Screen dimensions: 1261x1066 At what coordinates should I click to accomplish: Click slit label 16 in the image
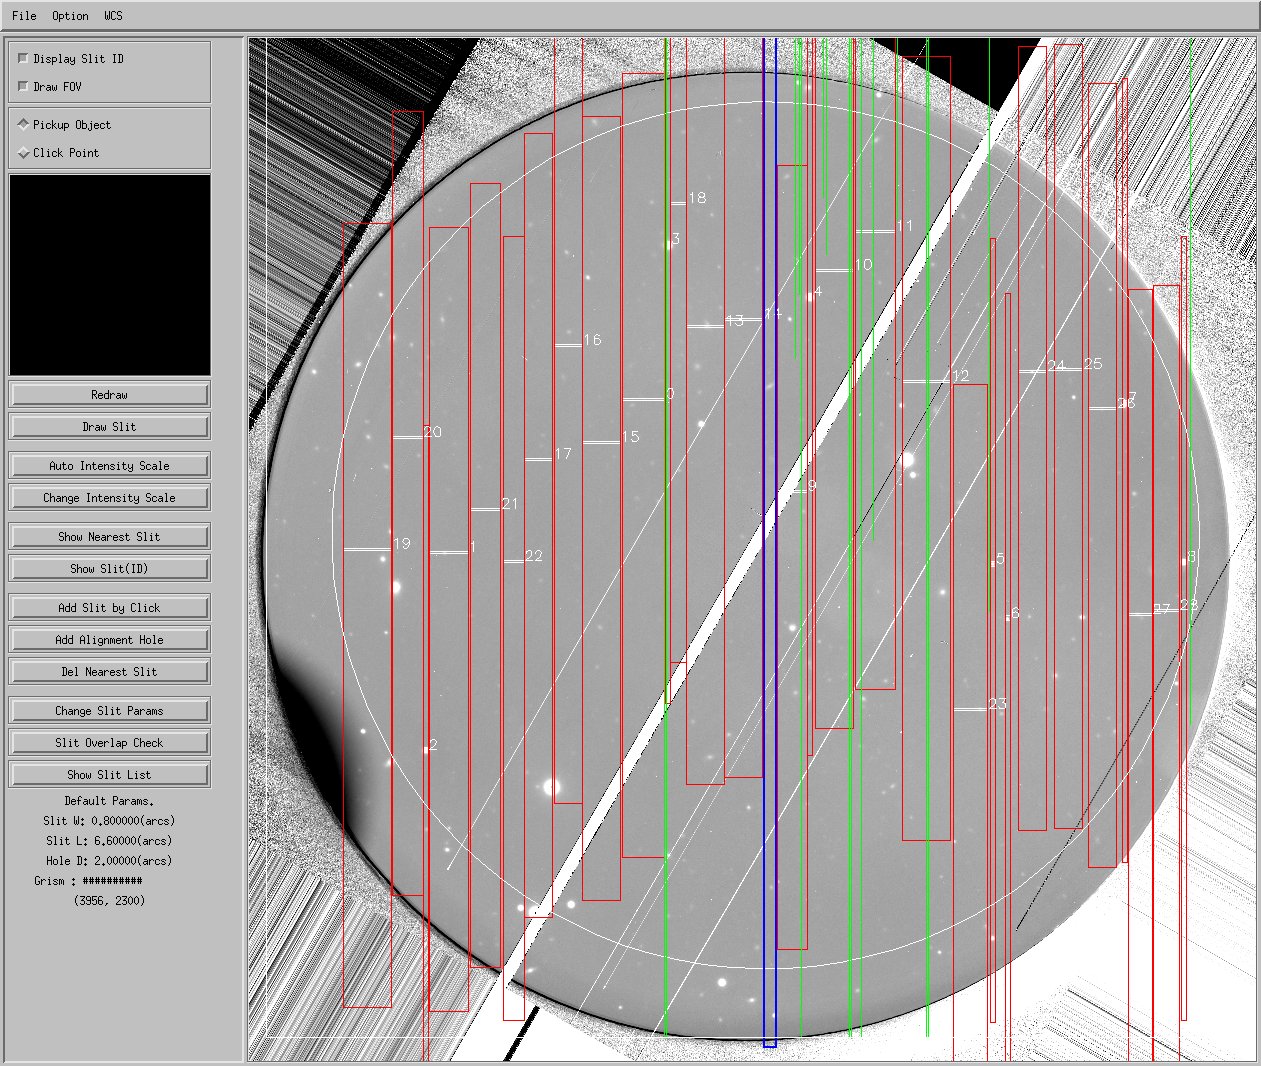pyautogui.click(x=592, y=340)
